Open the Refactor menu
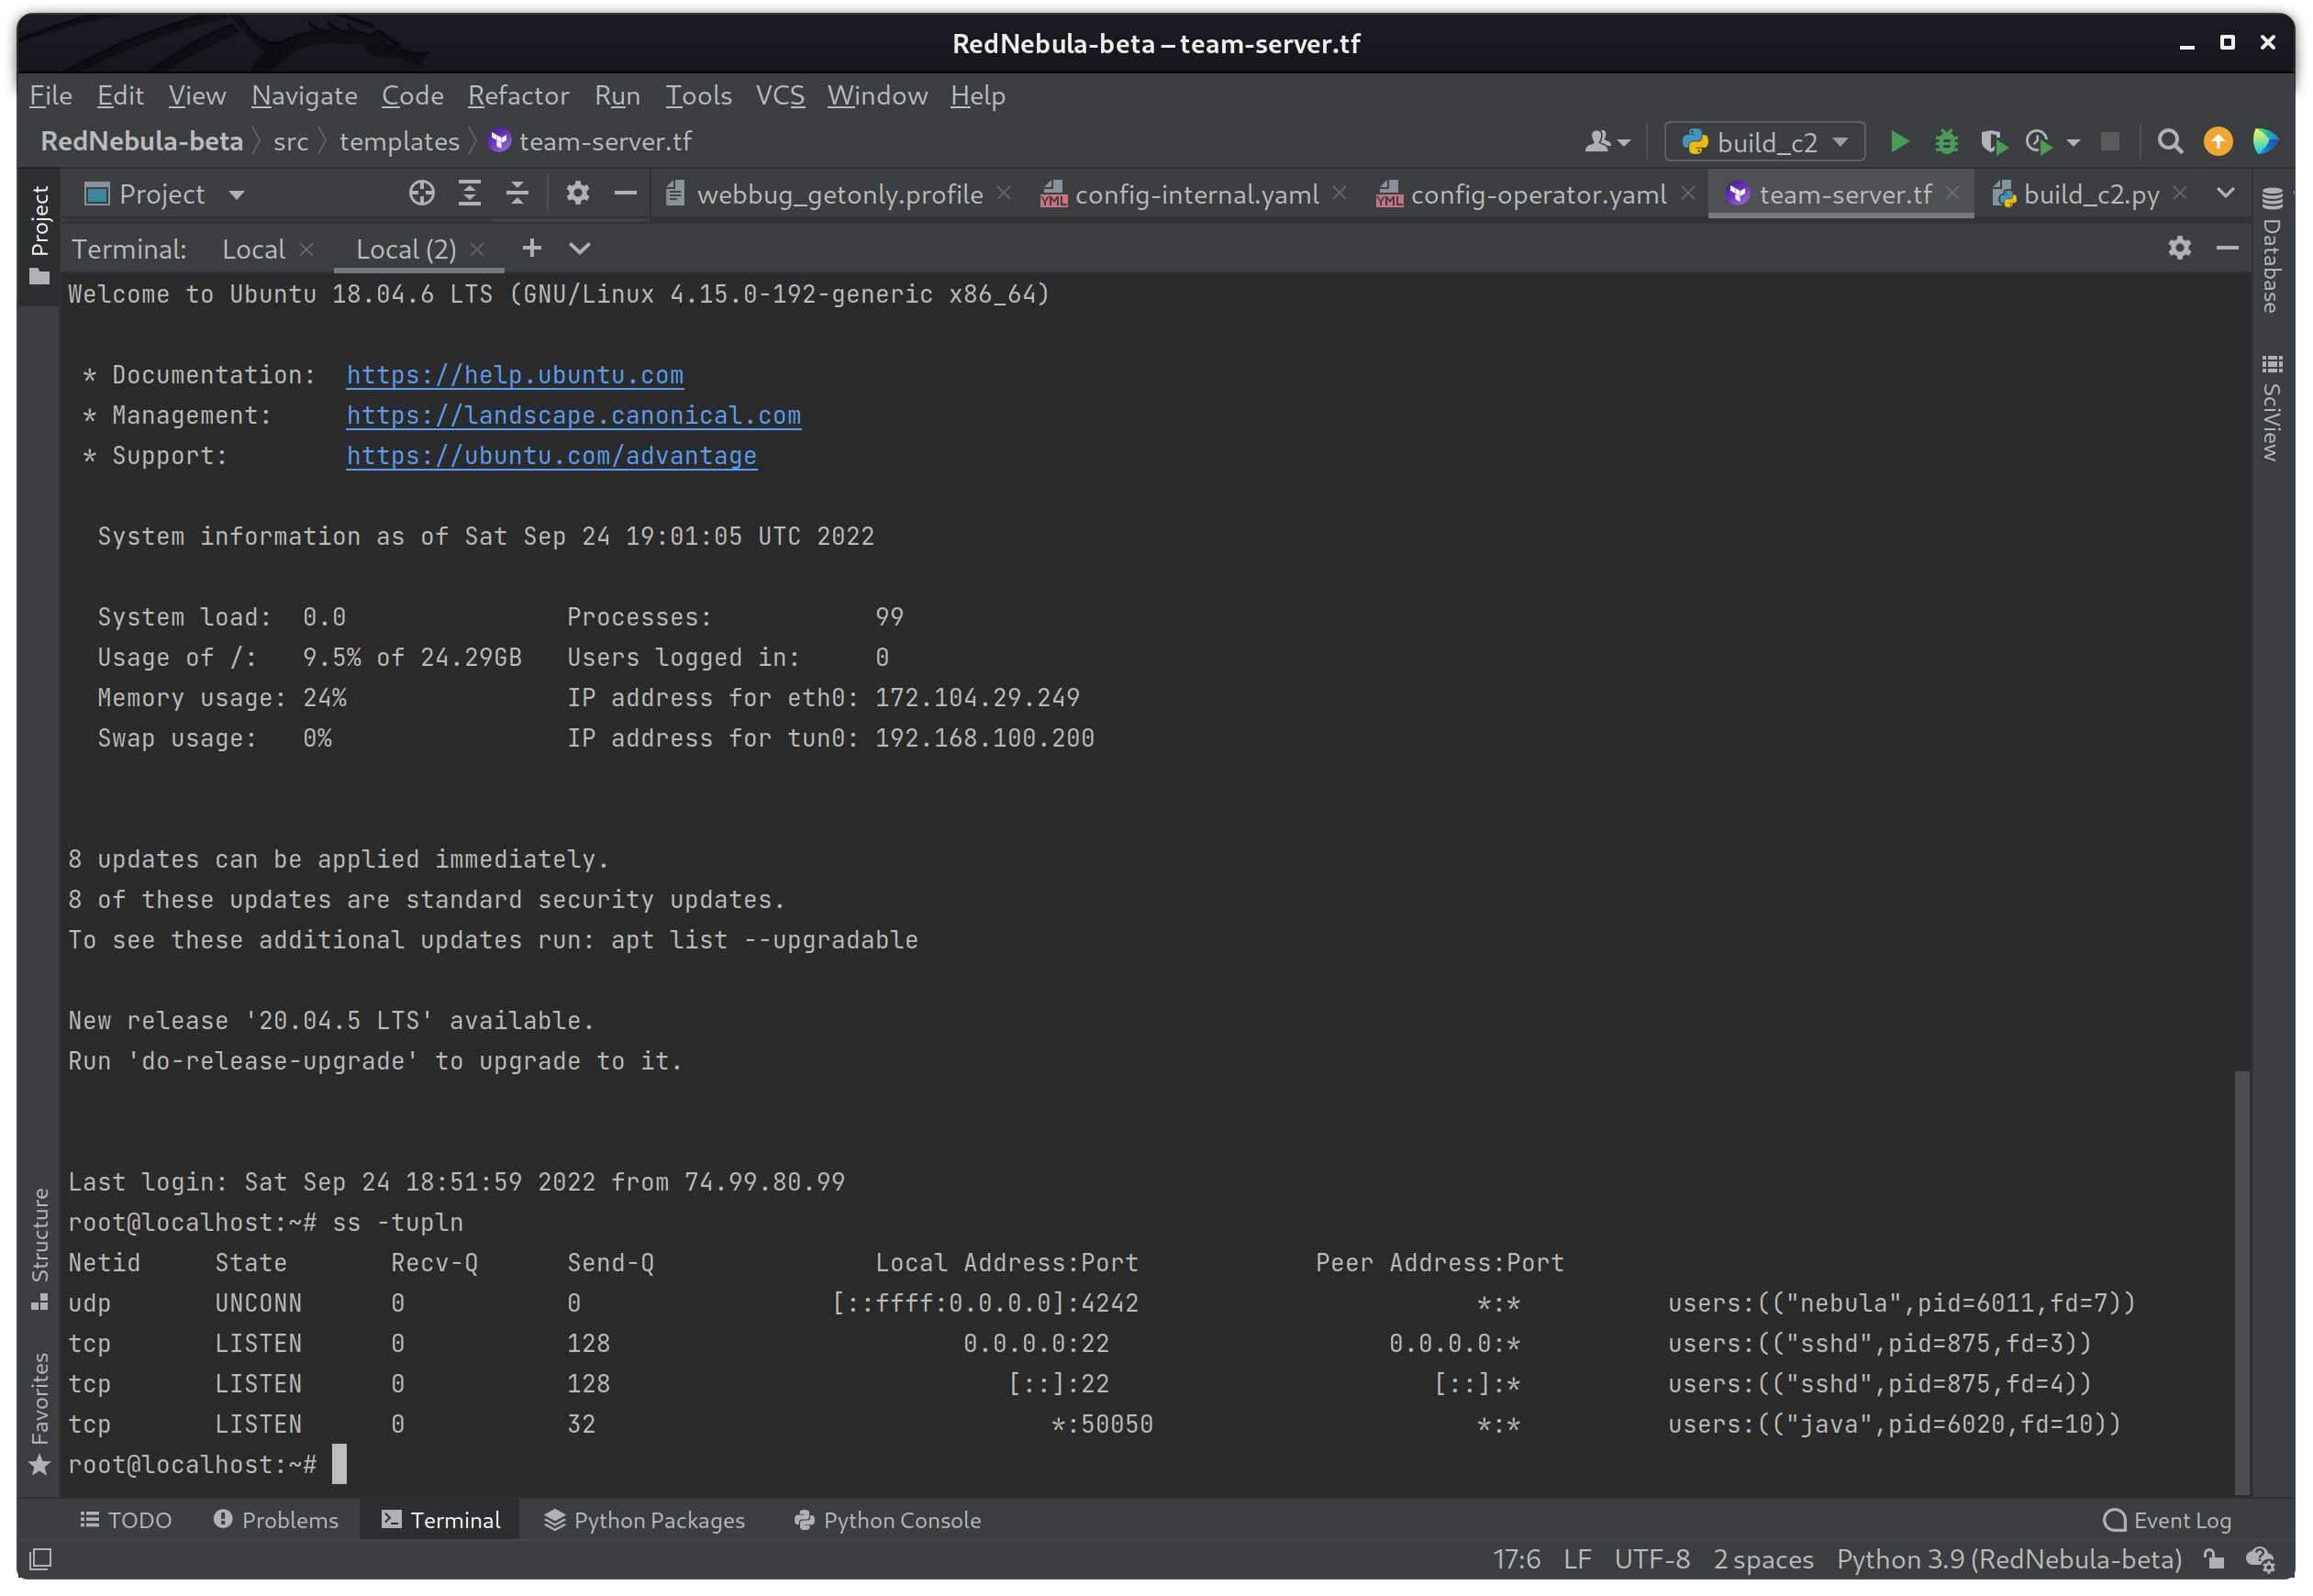Image resolution: width=2313 pixels, height=1596 pixels. 518,96
